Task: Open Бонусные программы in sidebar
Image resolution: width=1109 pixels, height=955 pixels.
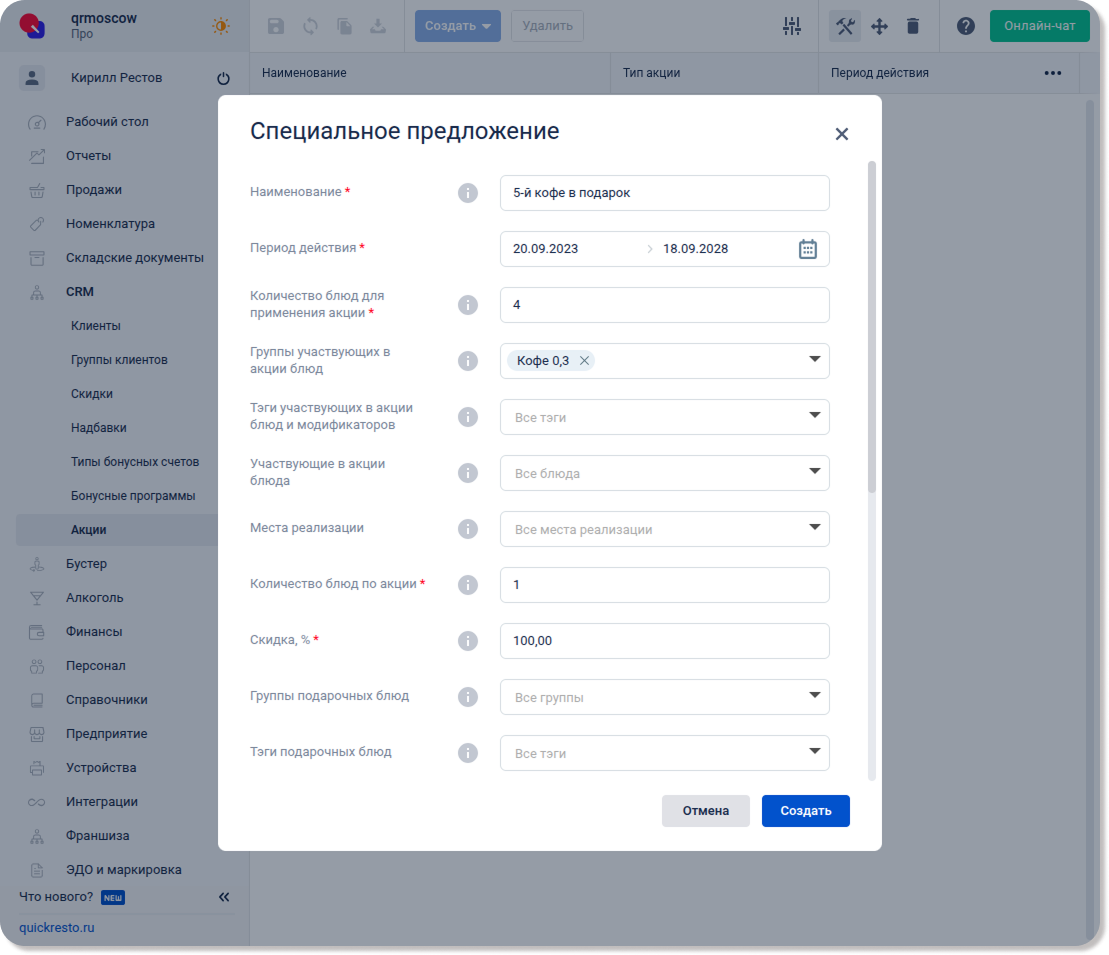Action: [x=133, y=496]
